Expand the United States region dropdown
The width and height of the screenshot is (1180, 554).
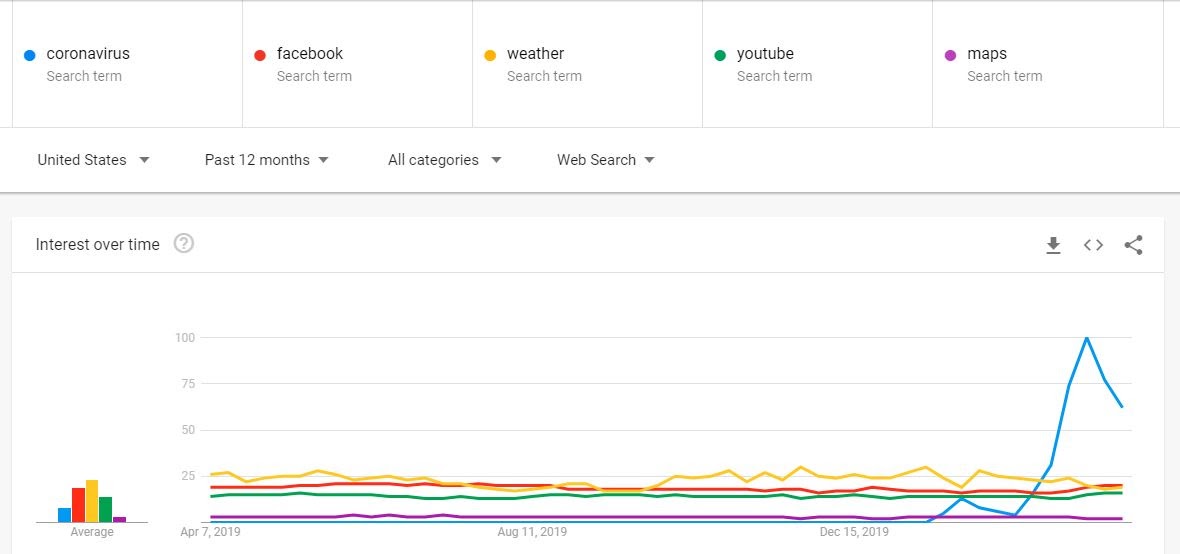pyautogui.click(x=94, y=160)
